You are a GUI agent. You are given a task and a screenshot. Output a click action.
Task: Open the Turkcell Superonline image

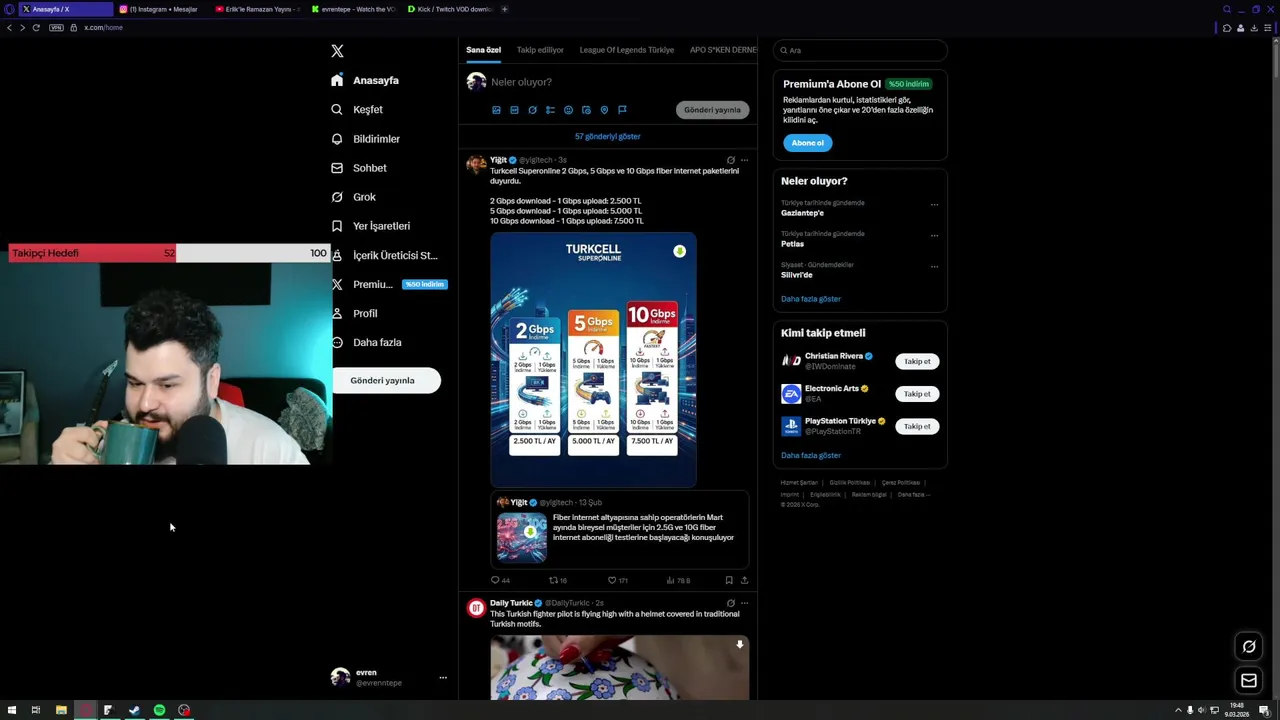pyautogui.click(x=593, y=360)
